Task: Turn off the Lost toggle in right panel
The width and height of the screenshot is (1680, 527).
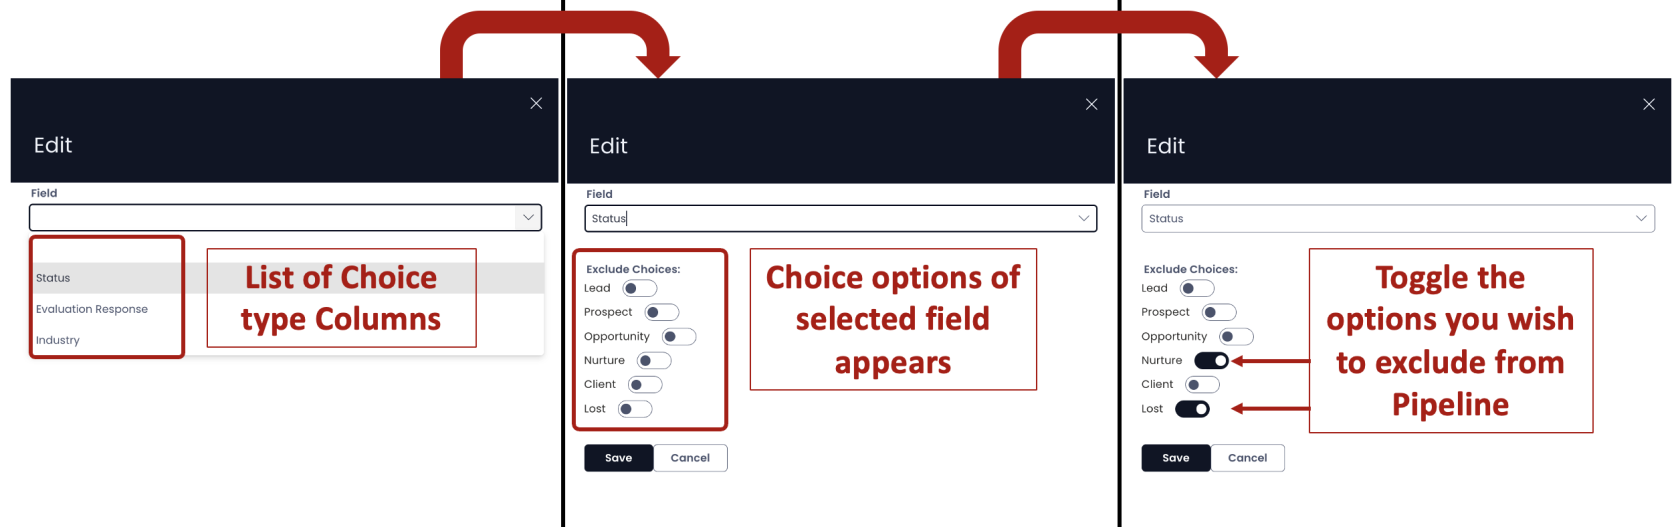Action: coord(1193,408)
